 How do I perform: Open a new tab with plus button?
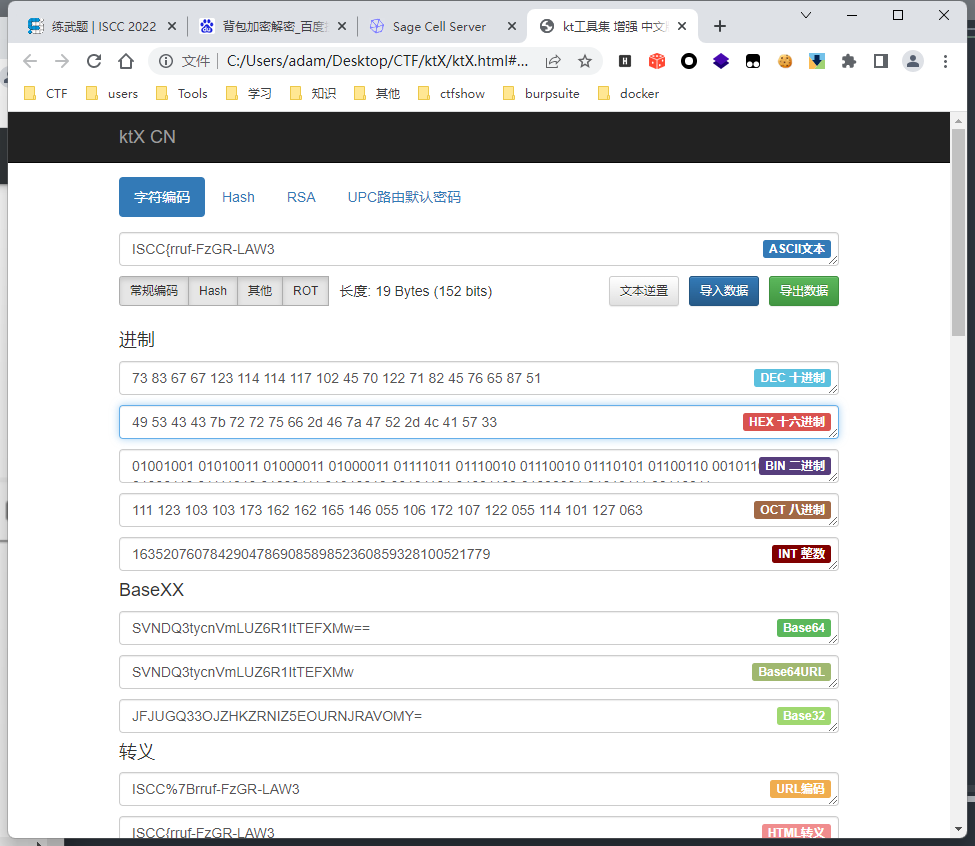(x=719, y=26)
